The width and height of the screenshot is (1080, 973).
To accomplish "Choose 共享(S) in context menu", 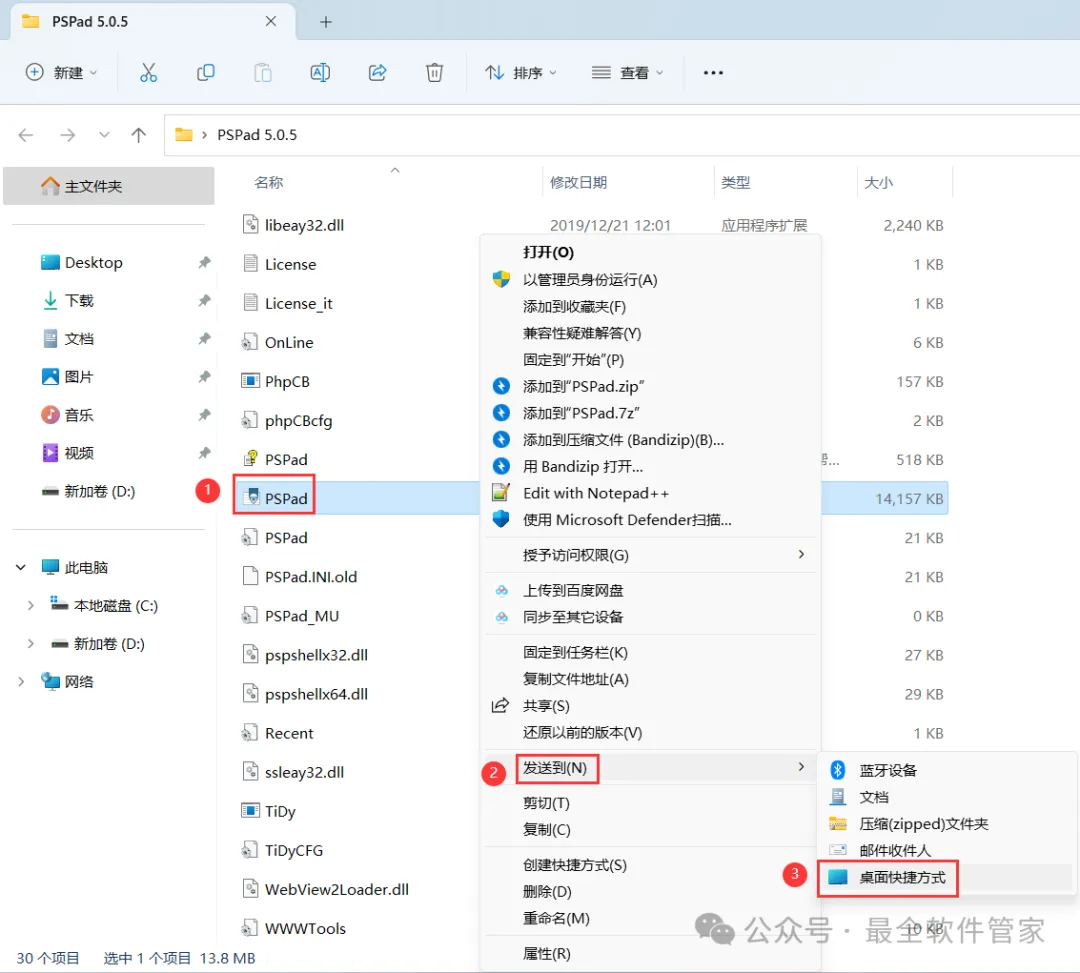I will point(546,706).
